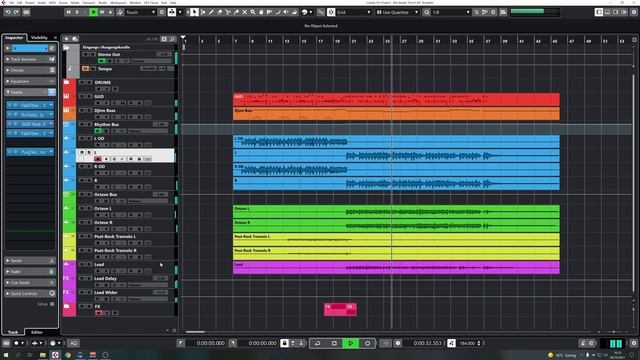Open the 1/8 quantize preset dropdown
Viewport: 640px width, 360px height.
coord(451,12)
